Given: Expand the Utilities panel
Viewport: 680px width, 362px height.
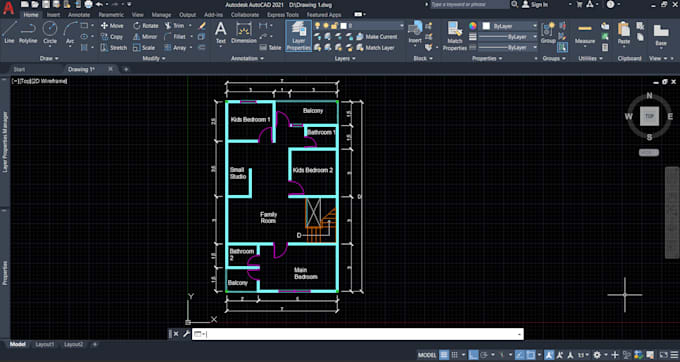Looking at the screenshot, I should pyautogui.click(x=590, y=58).
